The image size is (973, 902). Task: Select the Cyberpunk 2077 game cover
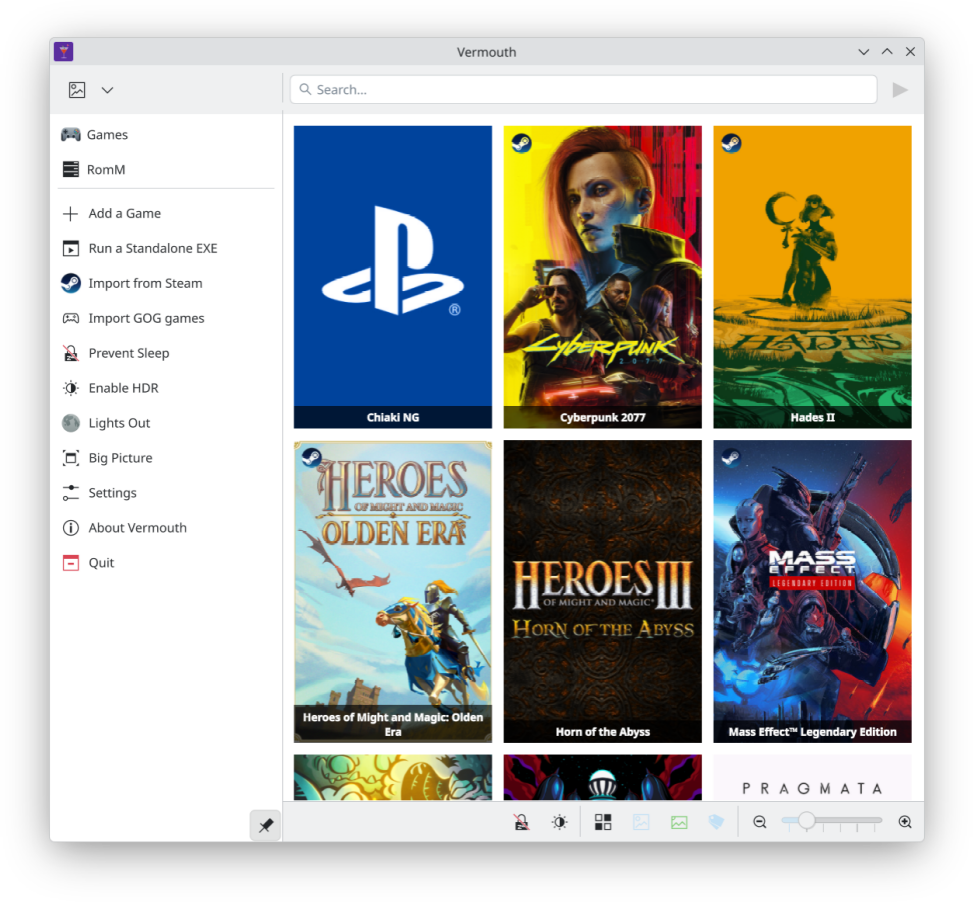pyautogui.click(x=603, y=277)
